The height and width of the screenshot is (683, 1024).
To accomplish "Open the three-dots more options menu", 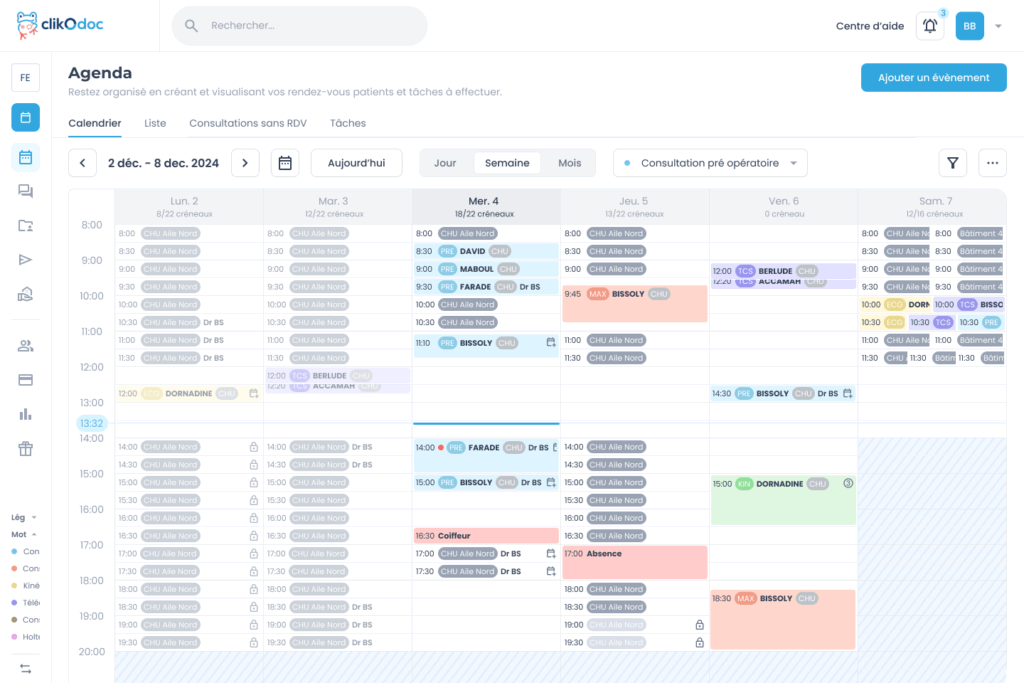I will (992, 163).
